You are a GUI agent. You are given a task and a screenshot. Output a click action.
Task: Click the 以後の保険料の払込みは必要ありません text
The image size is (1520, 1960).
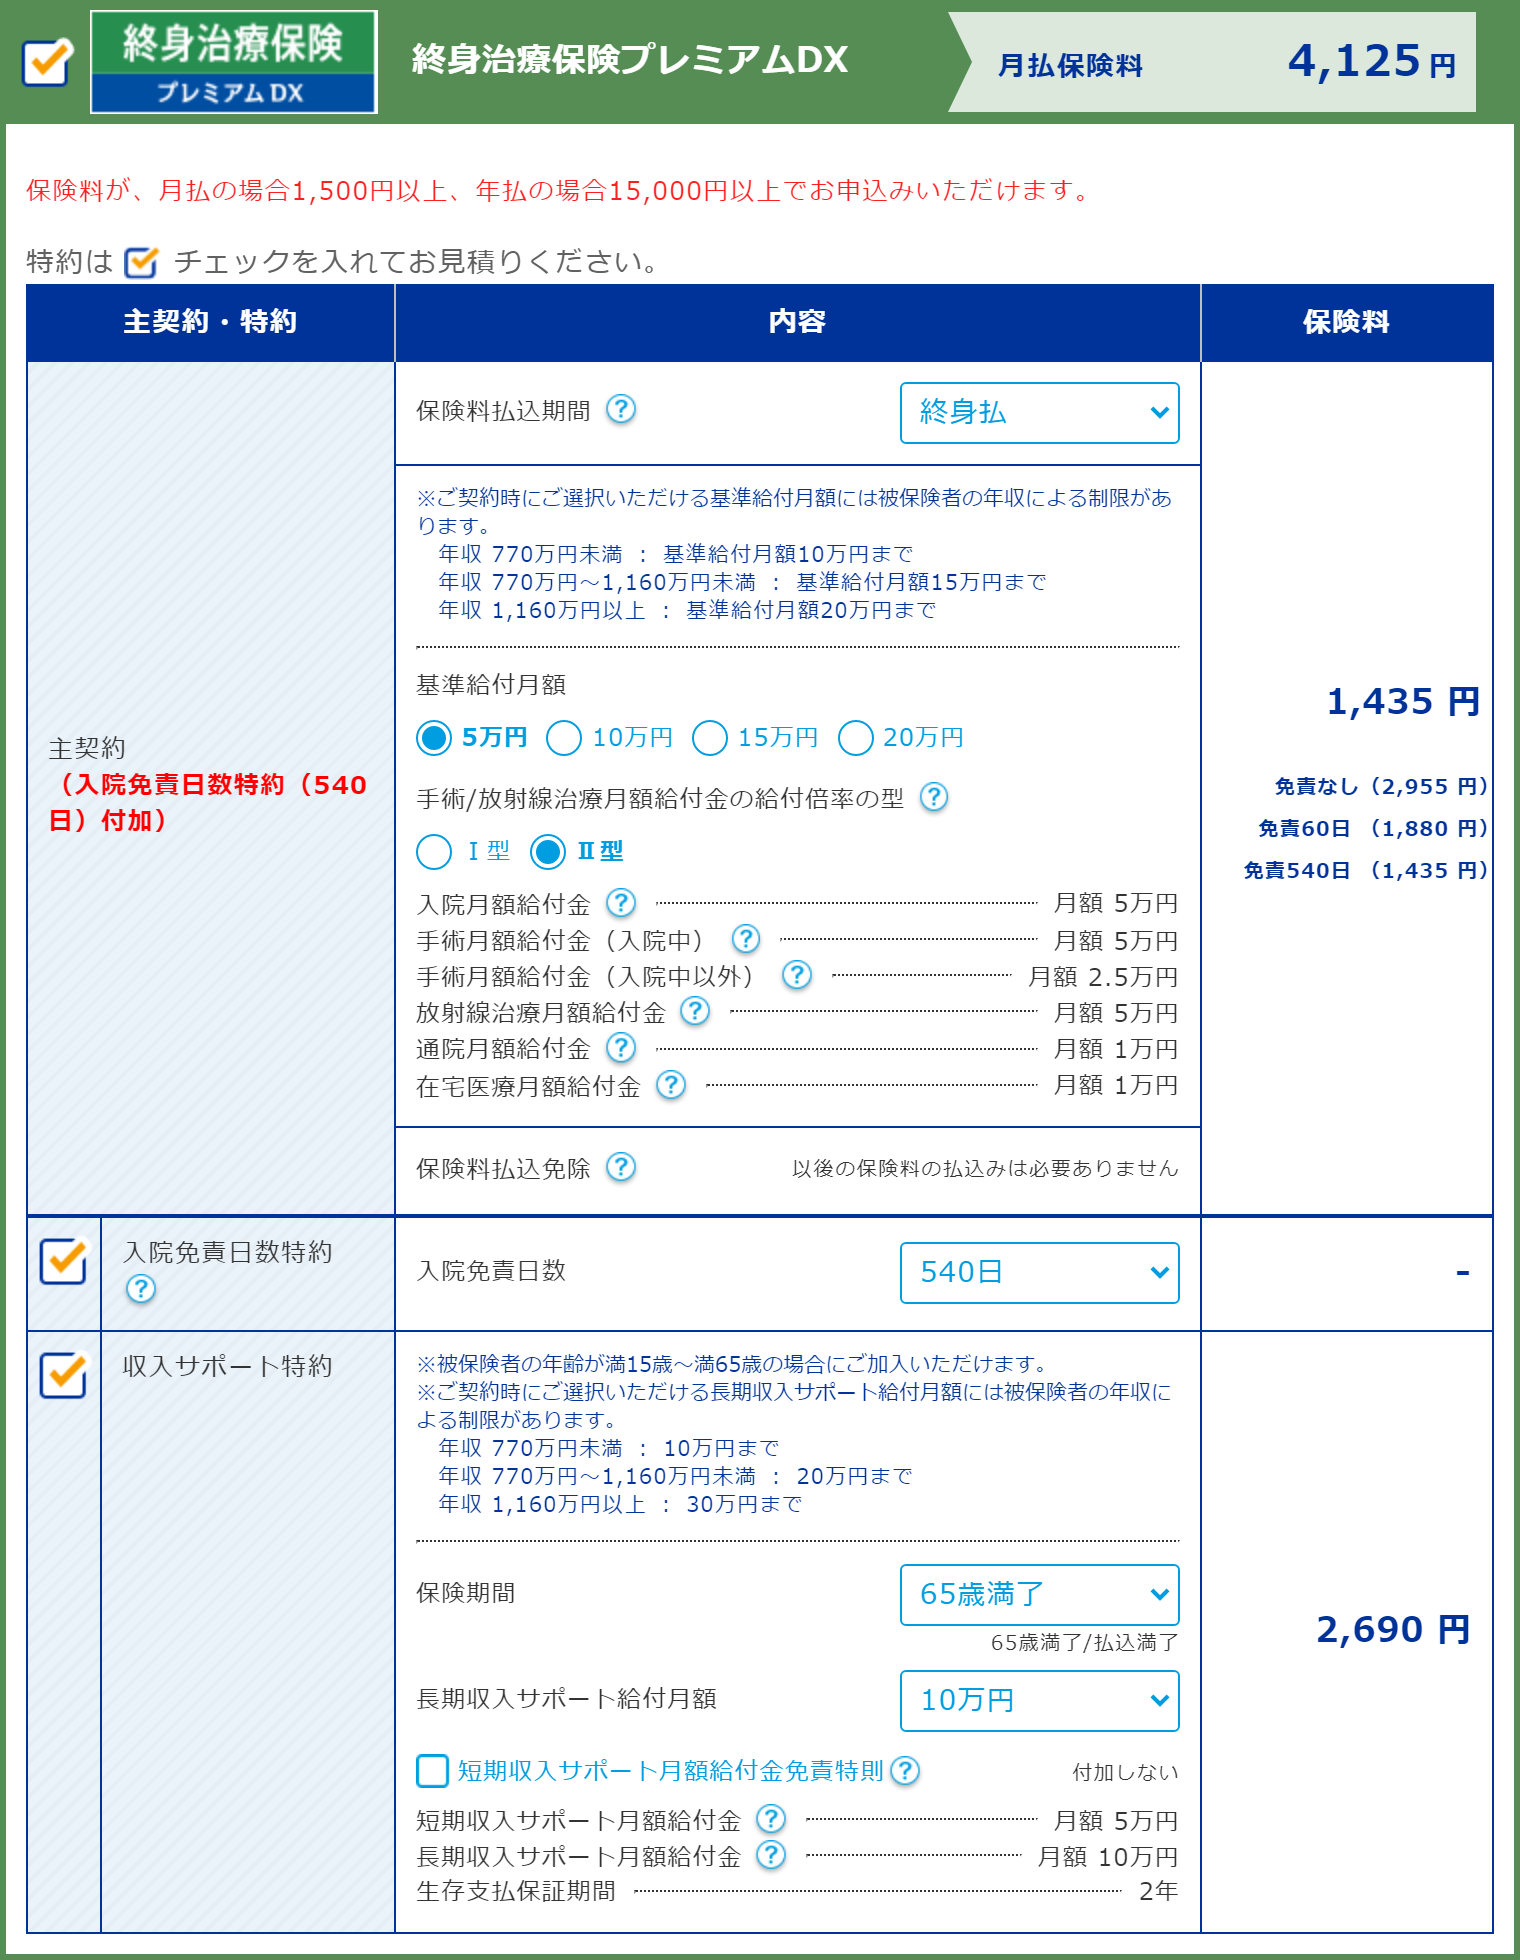(x=985, y=1169)
